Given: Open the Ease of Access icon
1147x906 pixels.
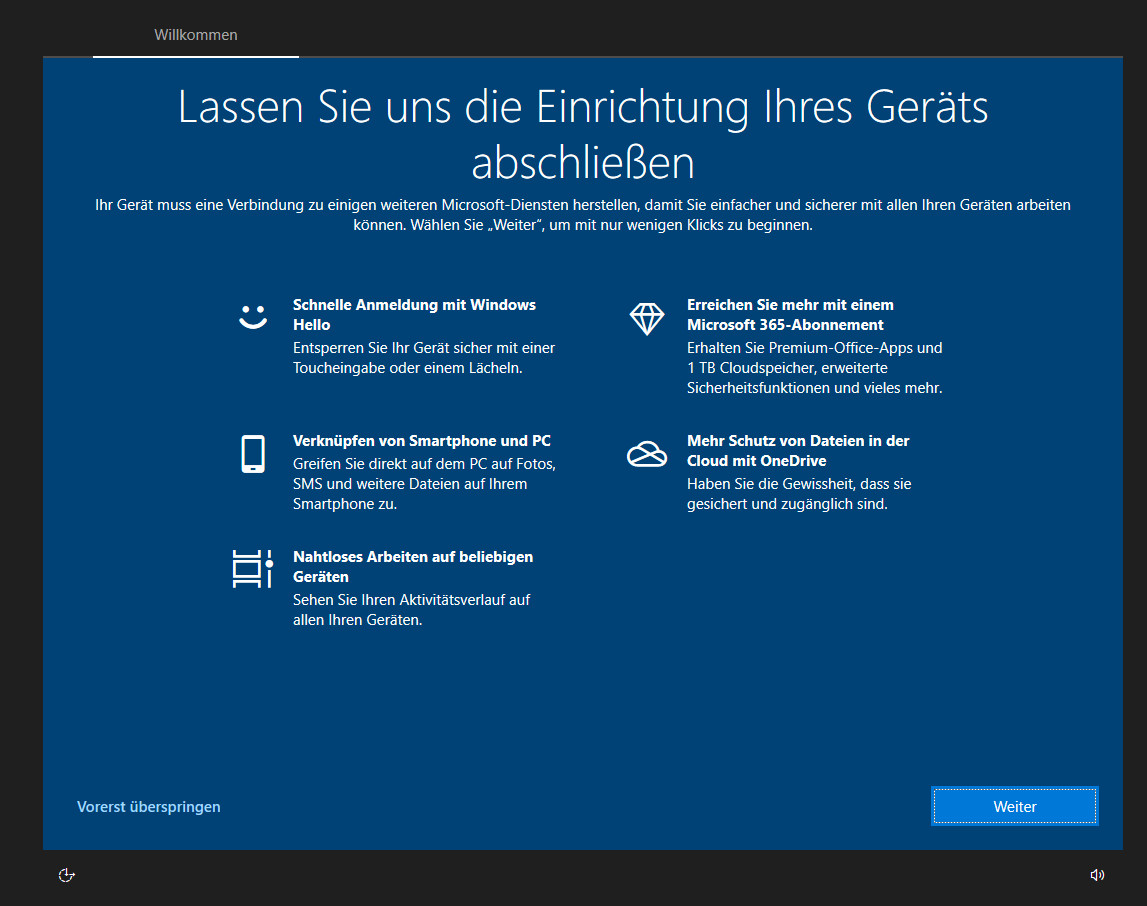Looking at the screenshot, I should (x=67, y=875).
